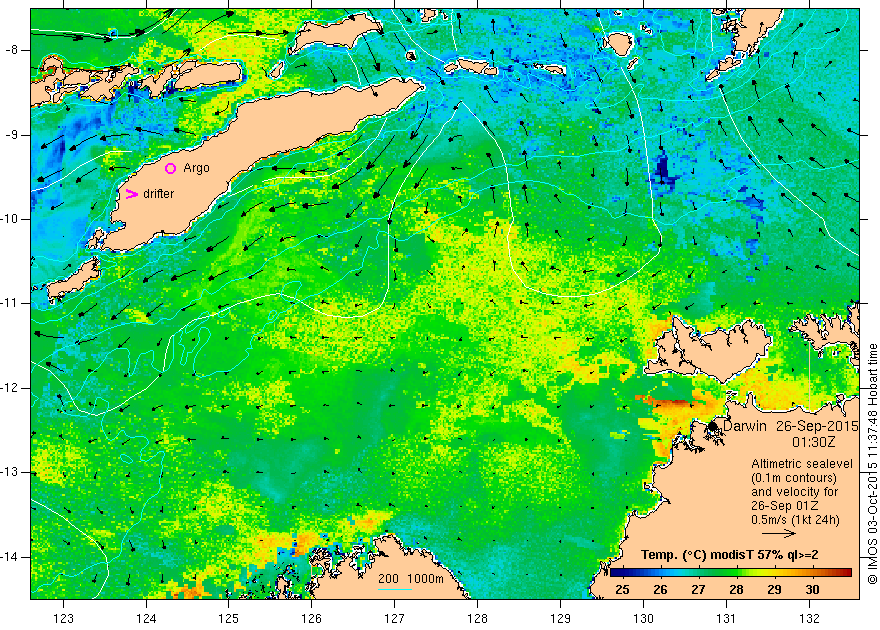Click the 'and velocity for' legend text

pos(795,492)
